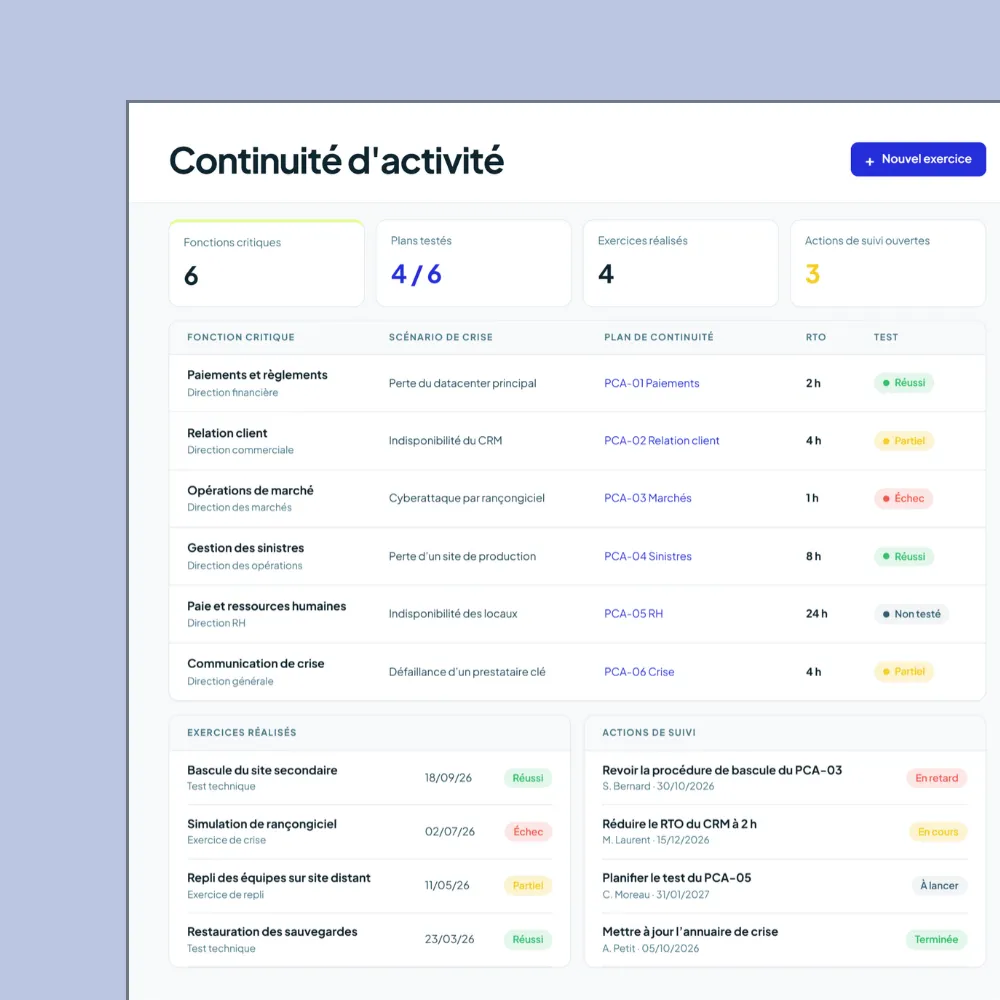
Task: Open the PCA-06 Crise plan link
Action: (638, 672)
